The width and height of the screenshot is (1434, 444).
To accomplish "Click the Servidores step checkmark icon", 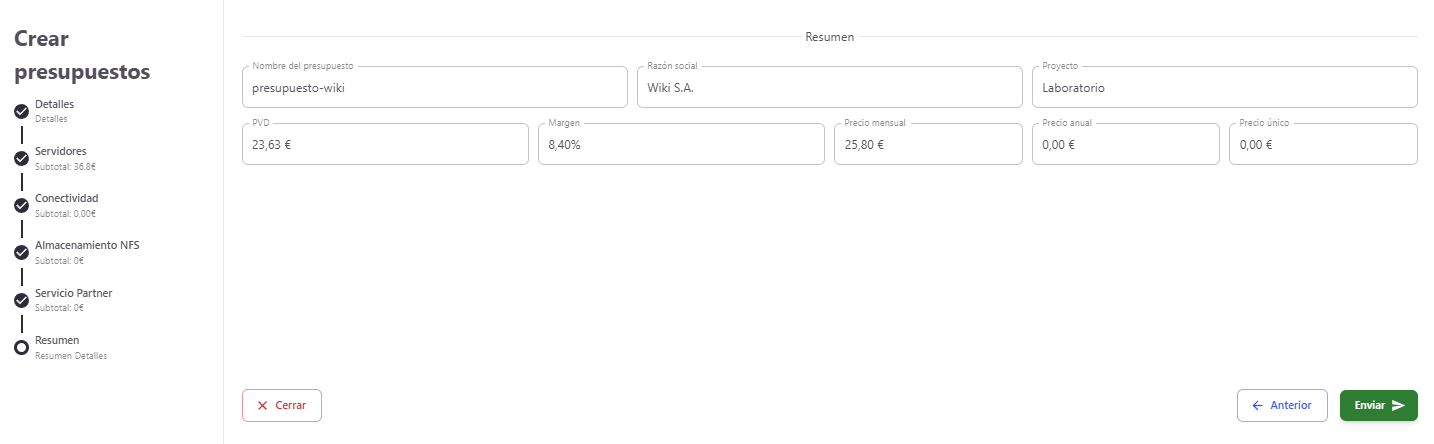I will (x=21, y=158).
